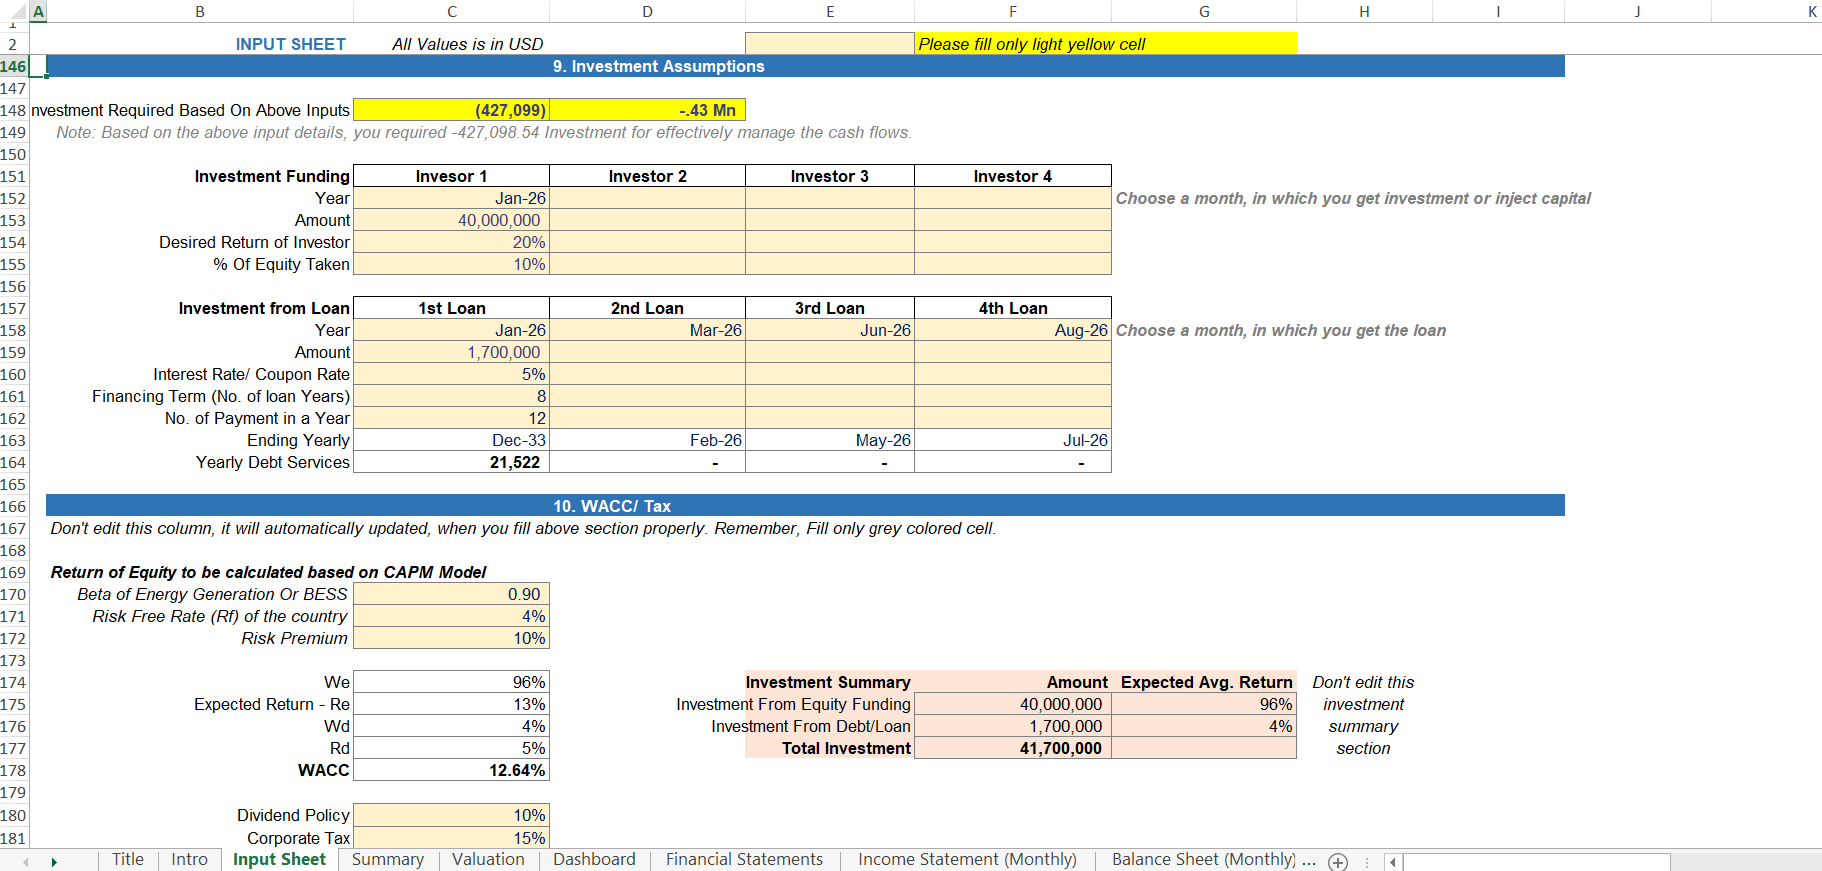1822x871 pixels.
Task: Select row 178 header
Action: (14, 770)
